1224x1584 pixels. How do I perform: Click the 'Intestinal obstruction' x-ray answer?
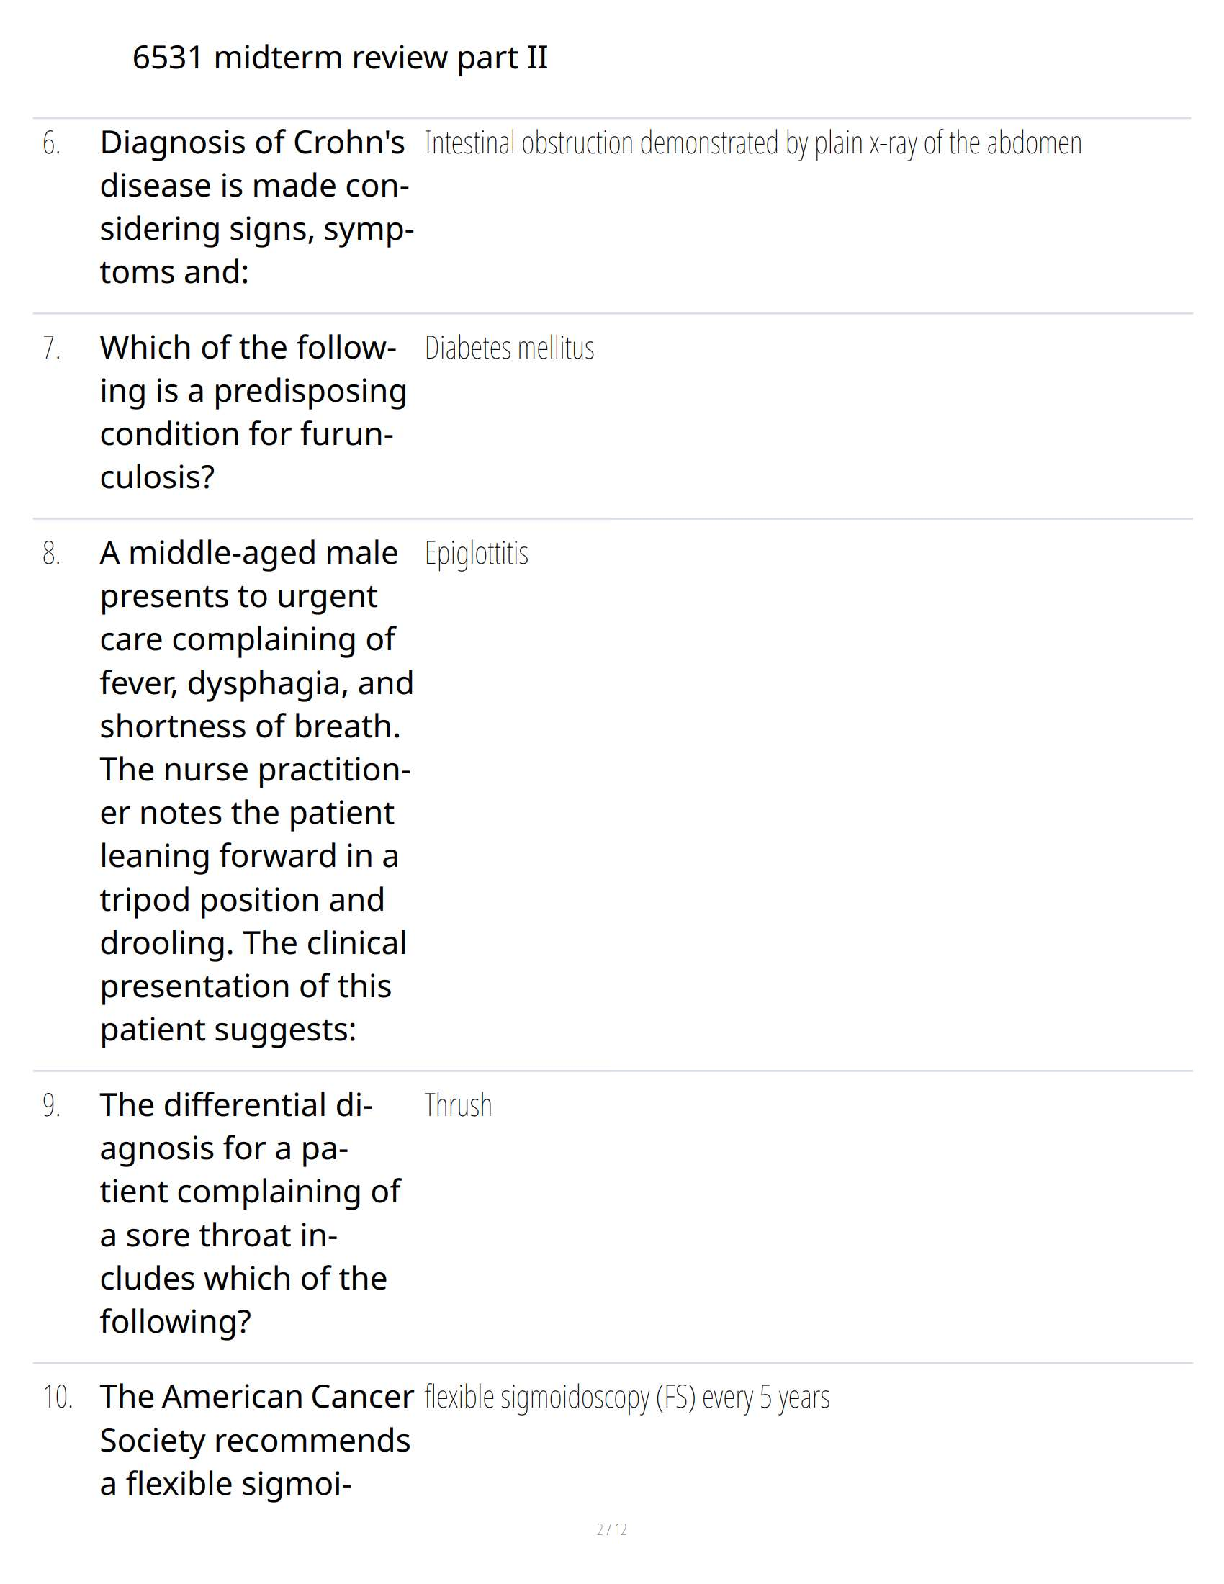tap(752, 144)
